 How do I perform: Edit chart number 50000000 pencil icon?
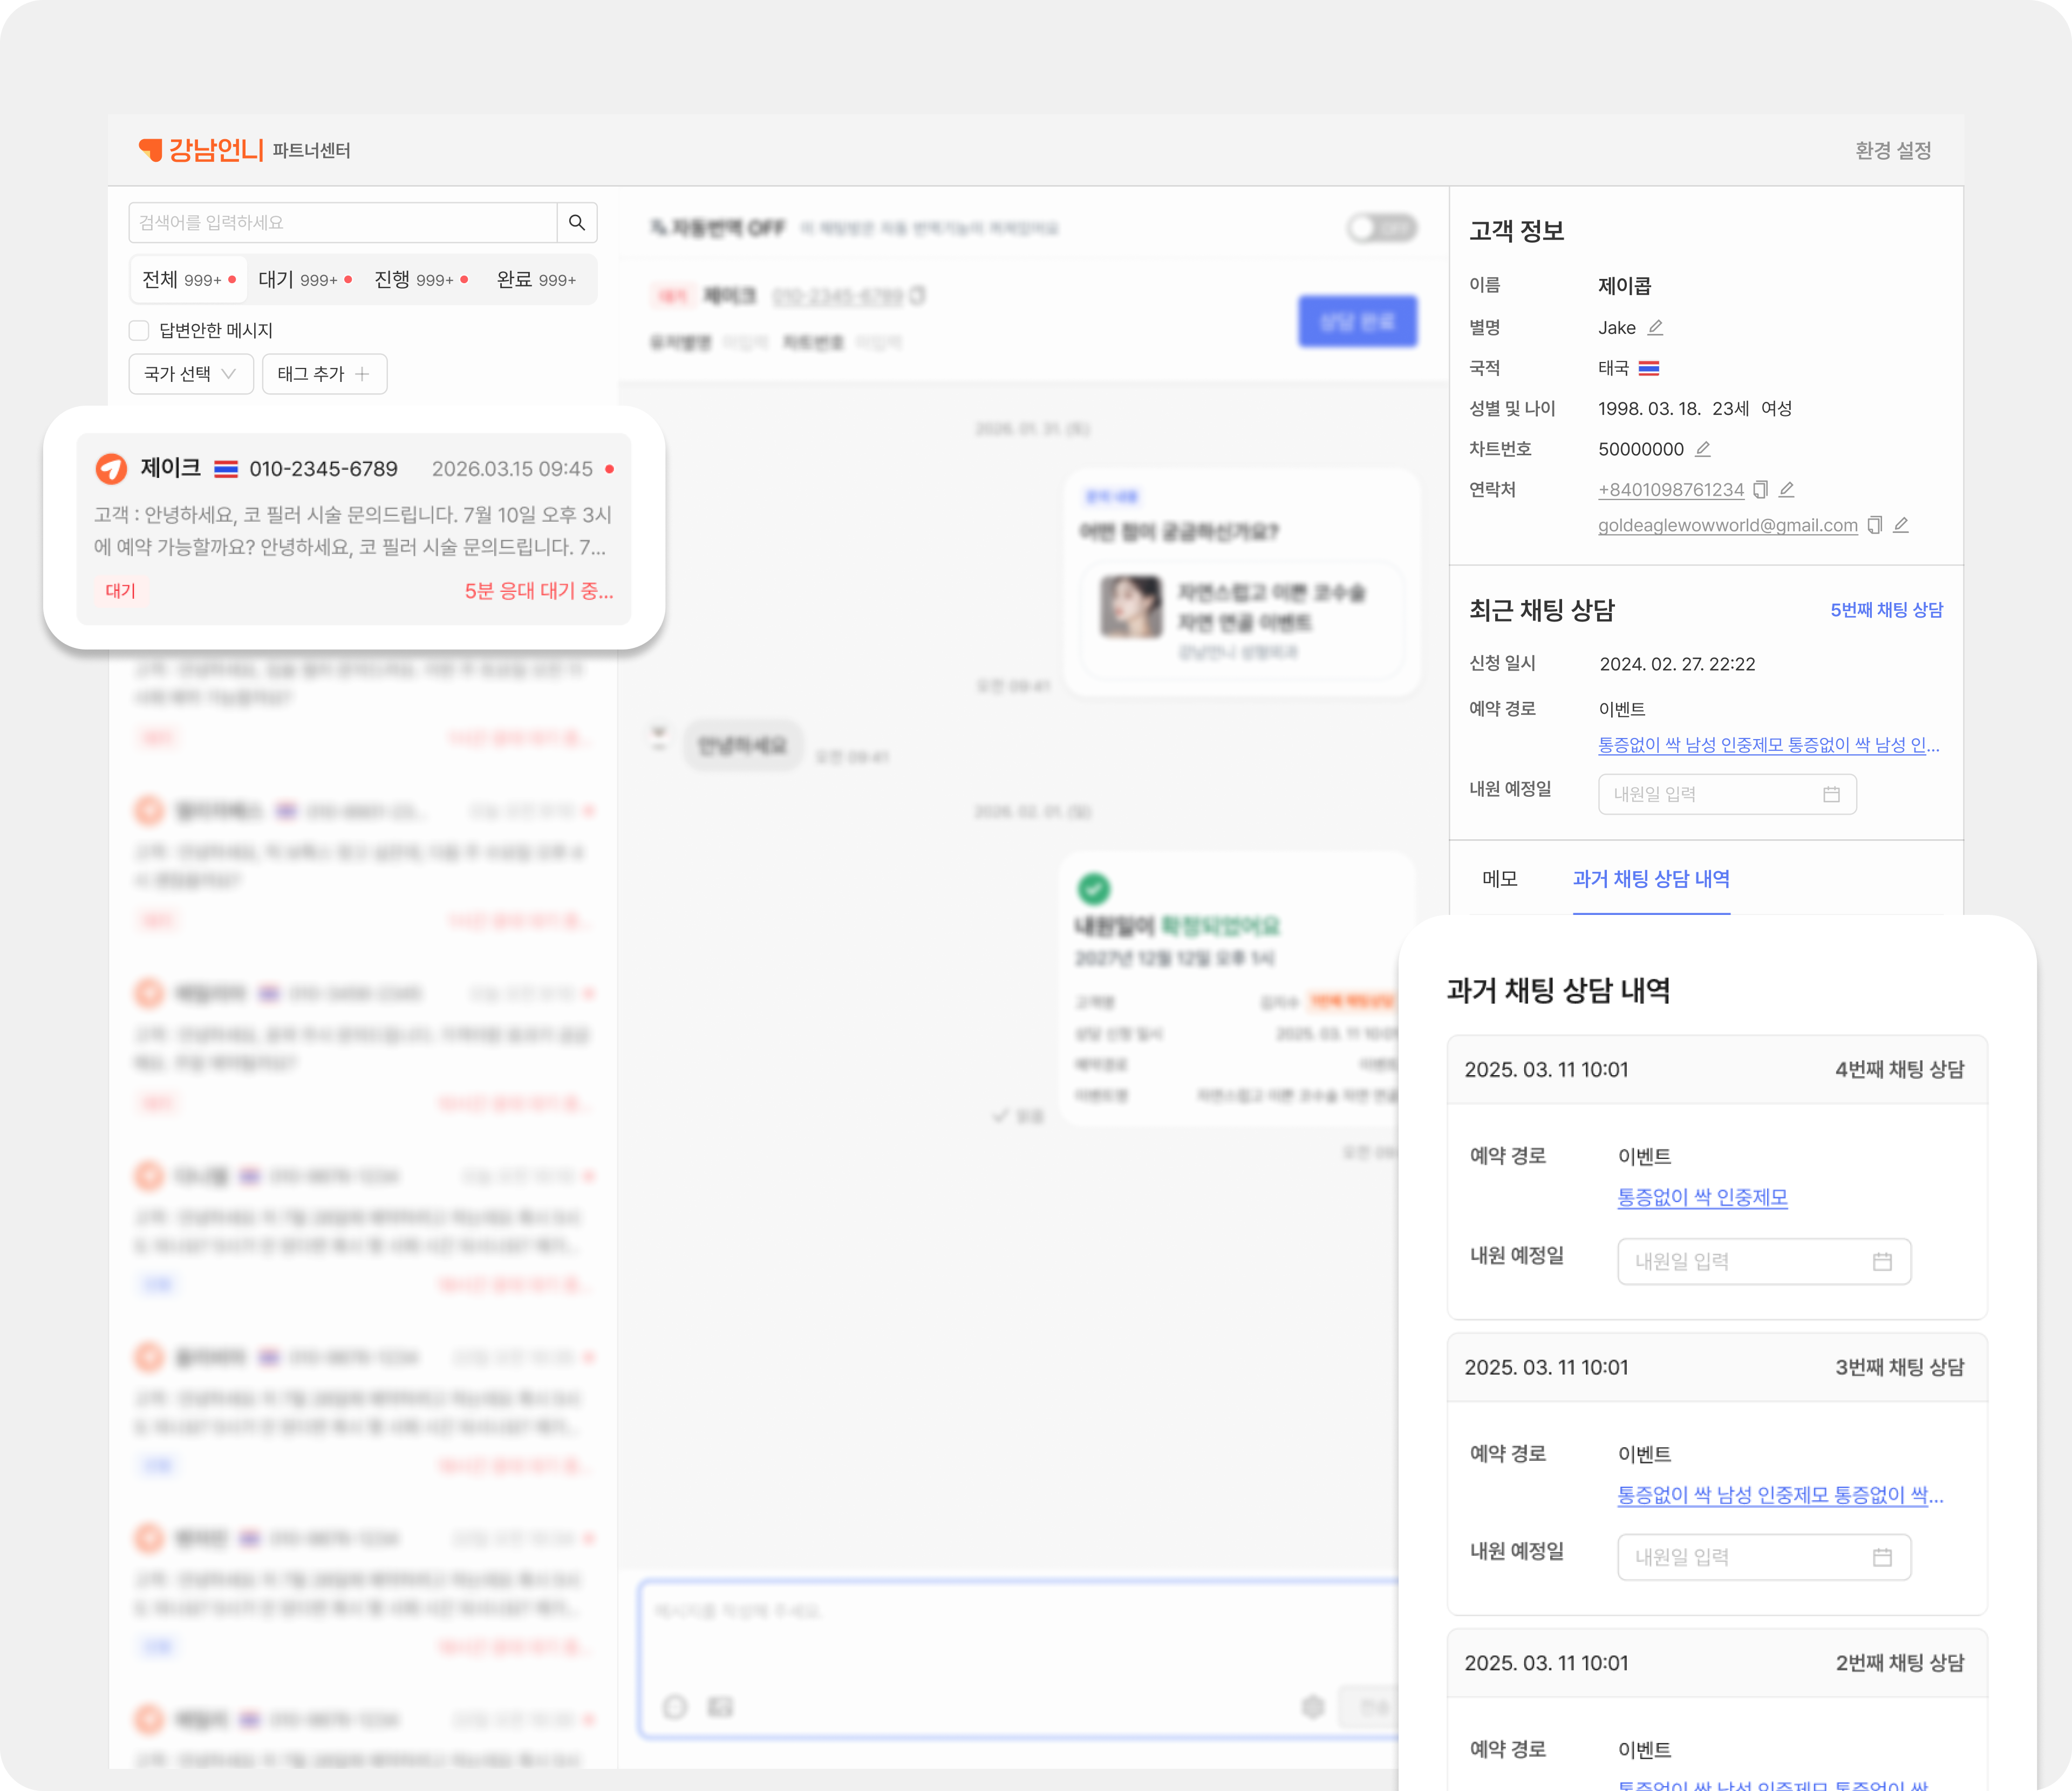pyautogui.click(x=1703, y=449)
